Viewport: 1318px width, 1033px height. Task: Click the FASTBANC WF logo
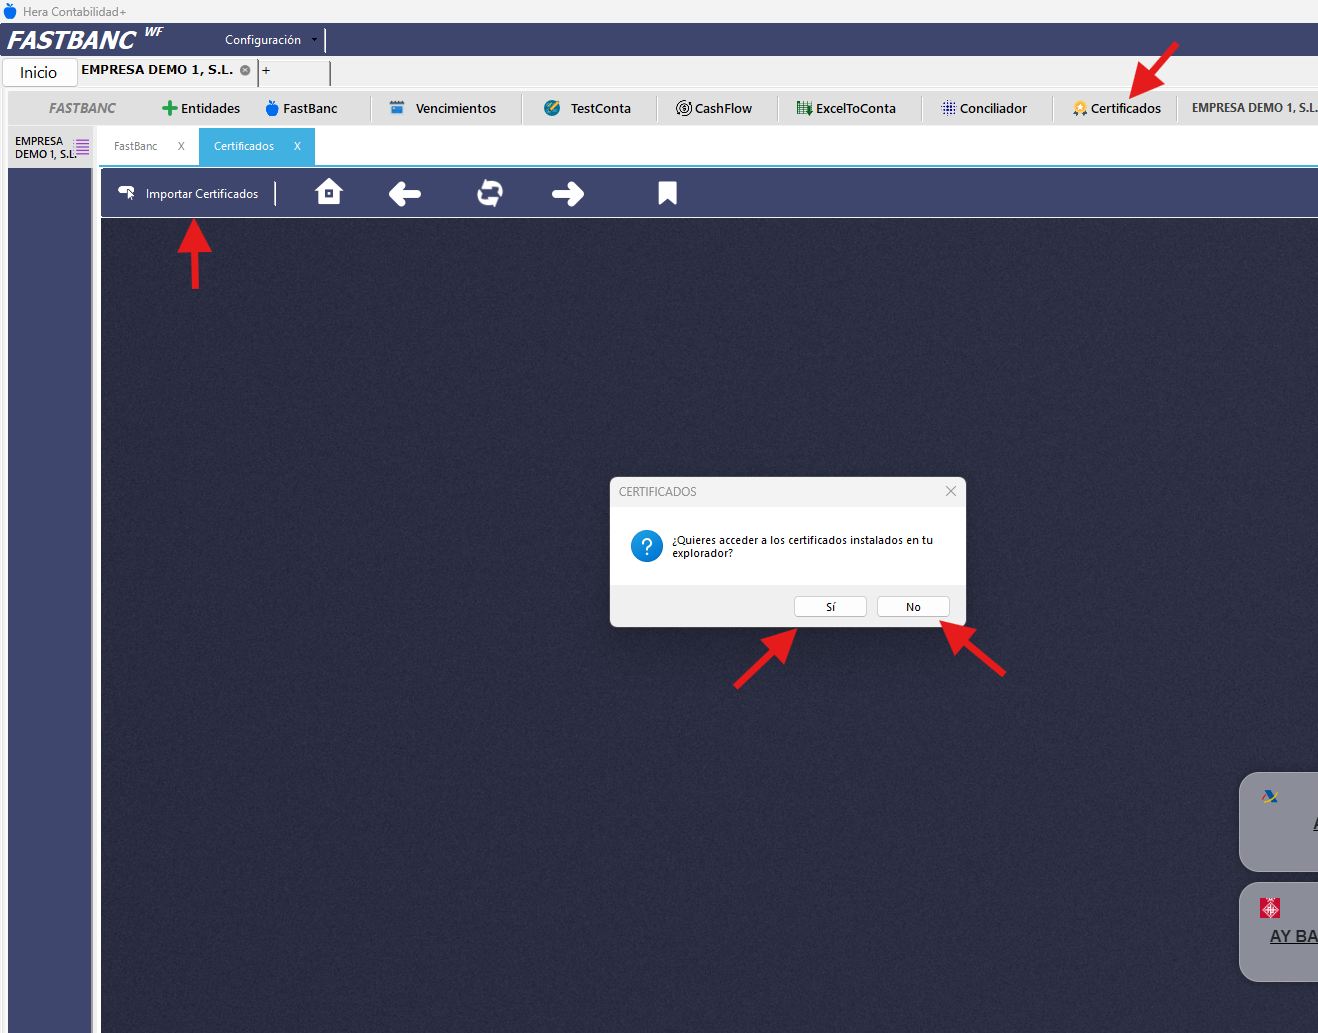tap(84, 39)
